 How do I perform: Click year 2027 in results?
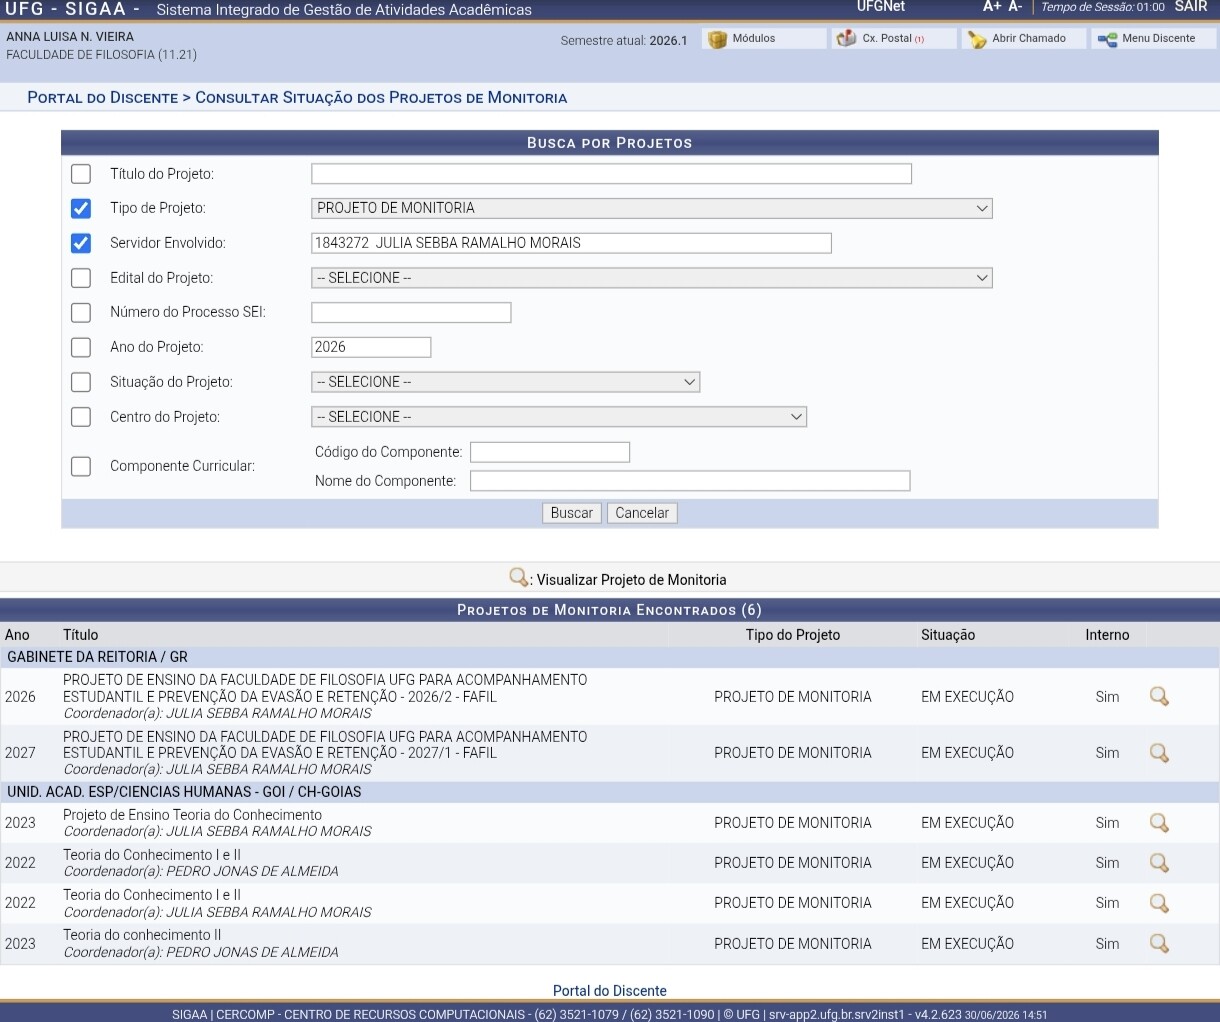[x=20, y=753]
